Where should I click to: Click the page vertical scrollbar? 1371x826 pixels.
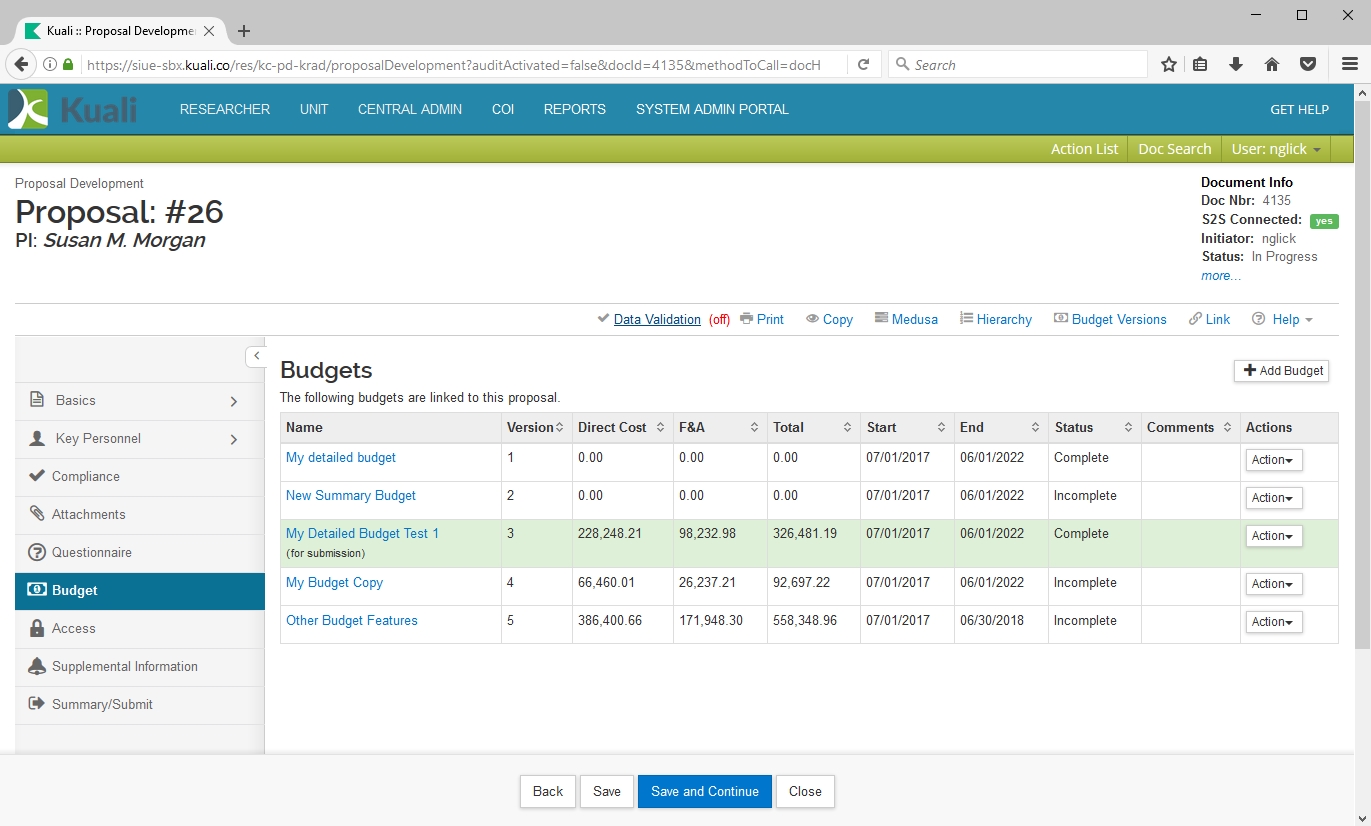(1361, 400)
